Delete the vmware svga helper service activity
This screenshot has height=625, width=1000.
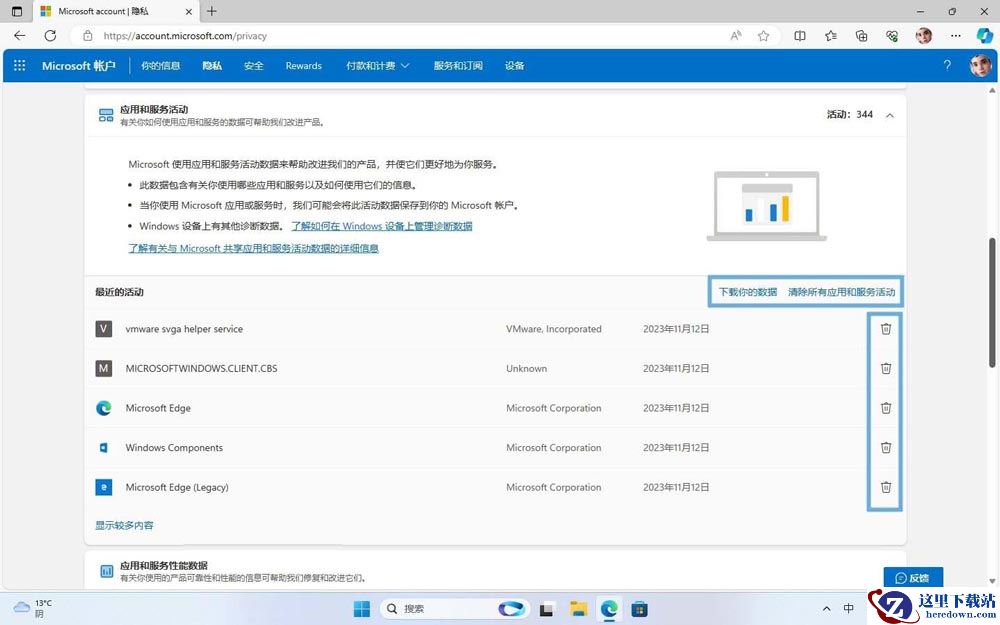tap(886, 329)
